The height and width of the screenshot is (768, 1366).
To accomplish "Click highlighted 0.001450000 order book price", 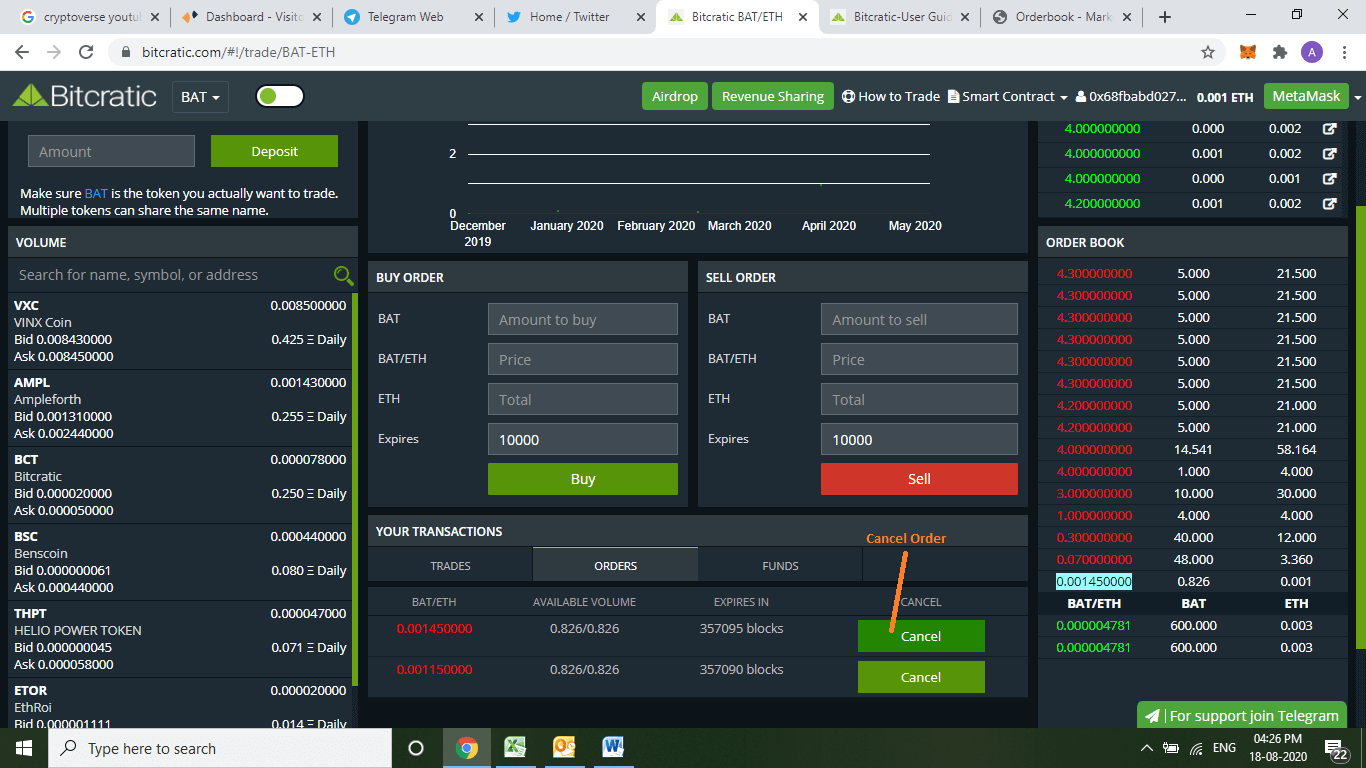I will point(1094,581).
